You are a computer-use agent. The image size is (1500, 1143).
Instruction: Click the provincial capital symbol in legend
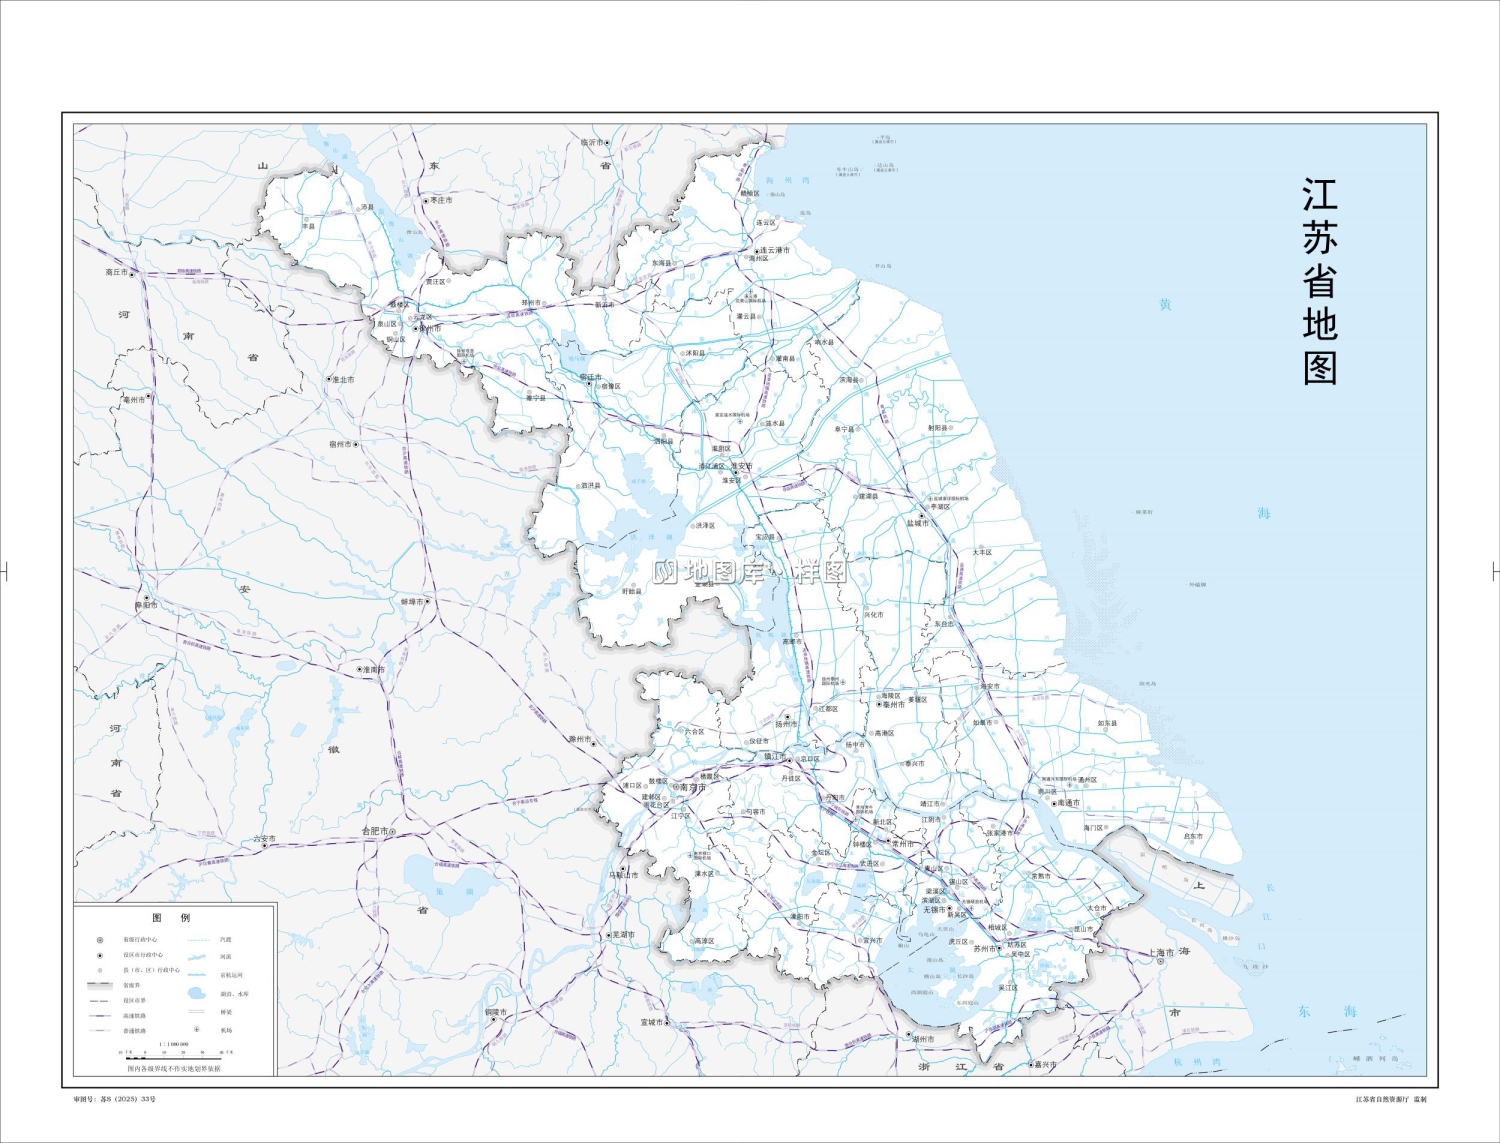click(100, 940)
